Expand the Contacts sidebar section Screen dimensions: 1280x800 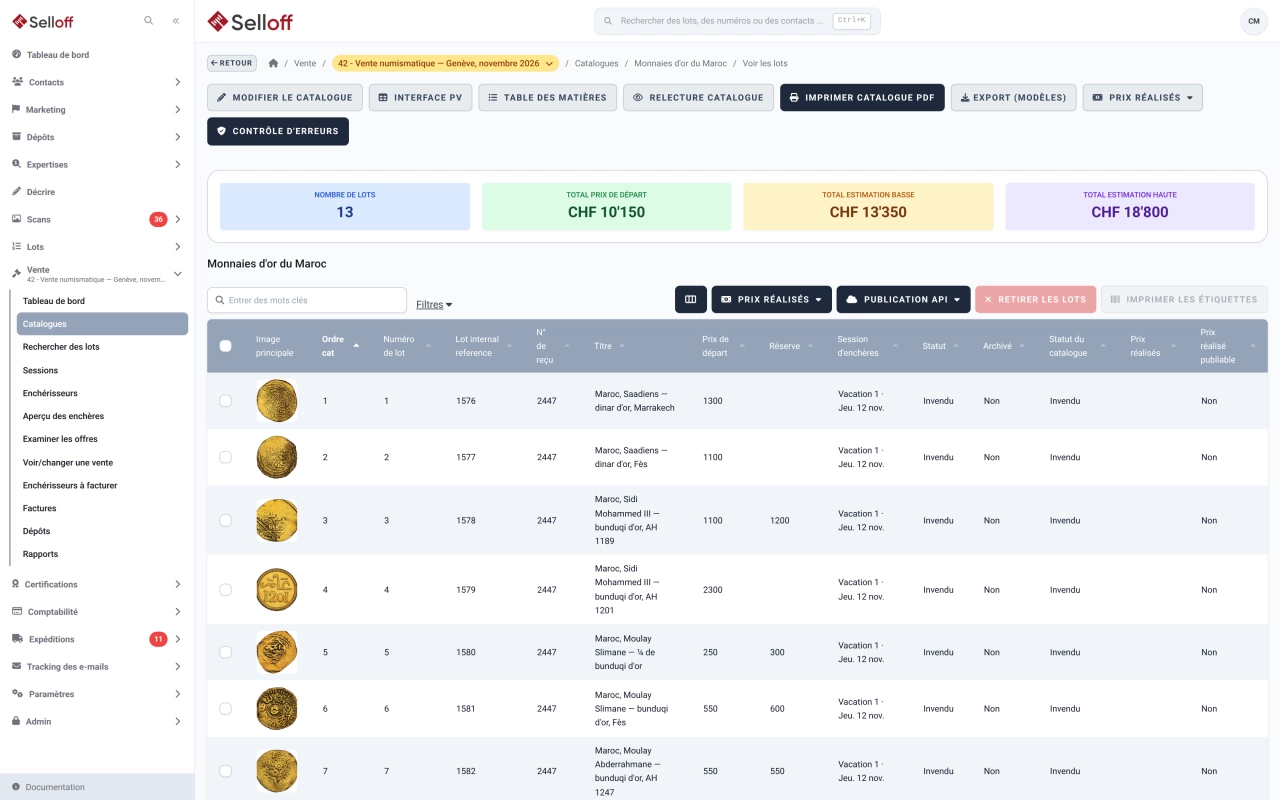tap(97, 82)
